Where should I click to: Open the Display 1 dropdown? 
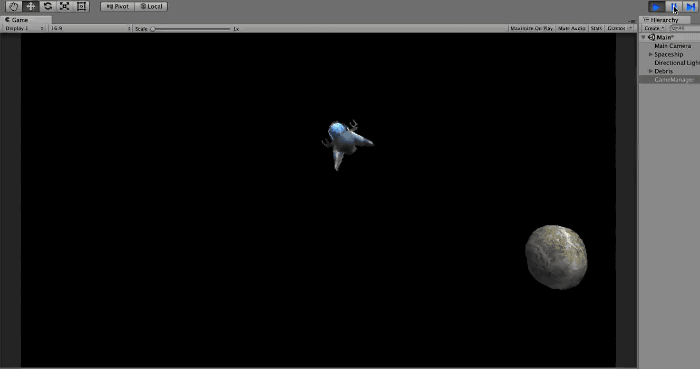click(x=24, y=28)
